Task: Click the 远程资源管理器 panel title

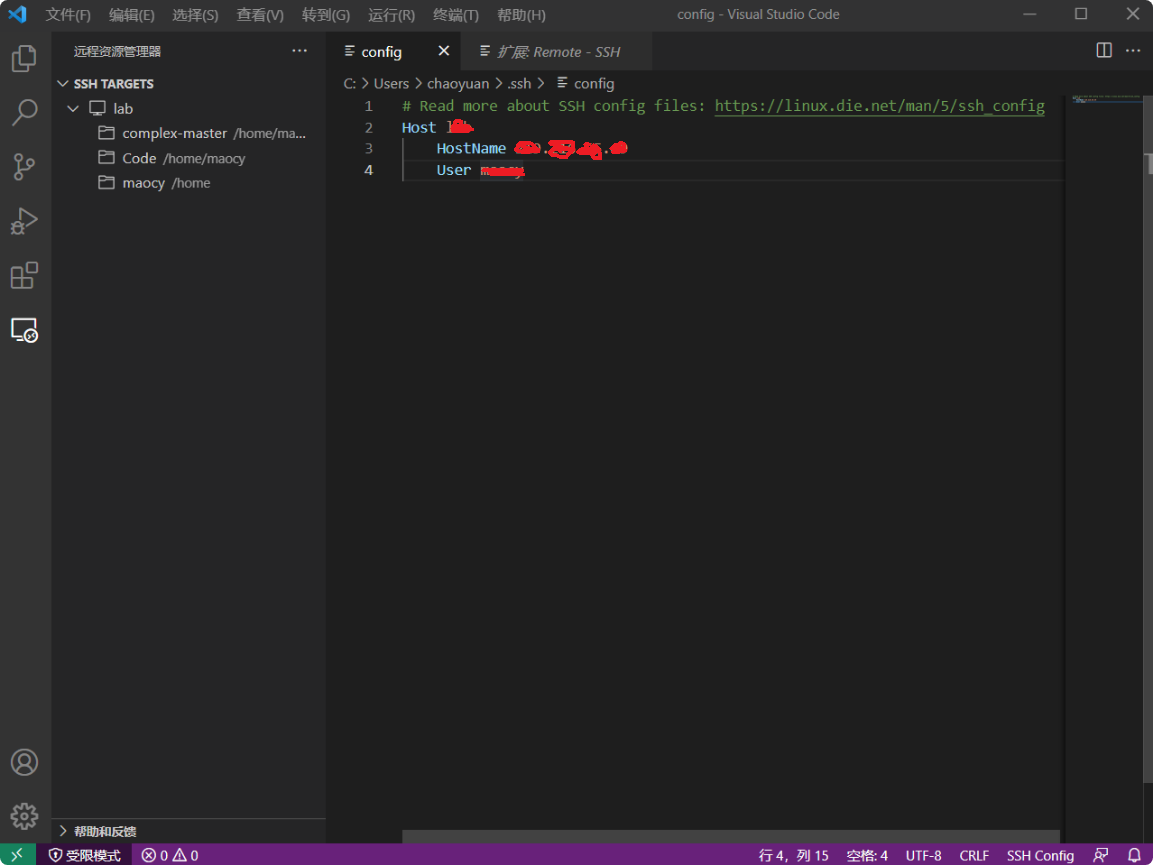Action: click(117, 51)
